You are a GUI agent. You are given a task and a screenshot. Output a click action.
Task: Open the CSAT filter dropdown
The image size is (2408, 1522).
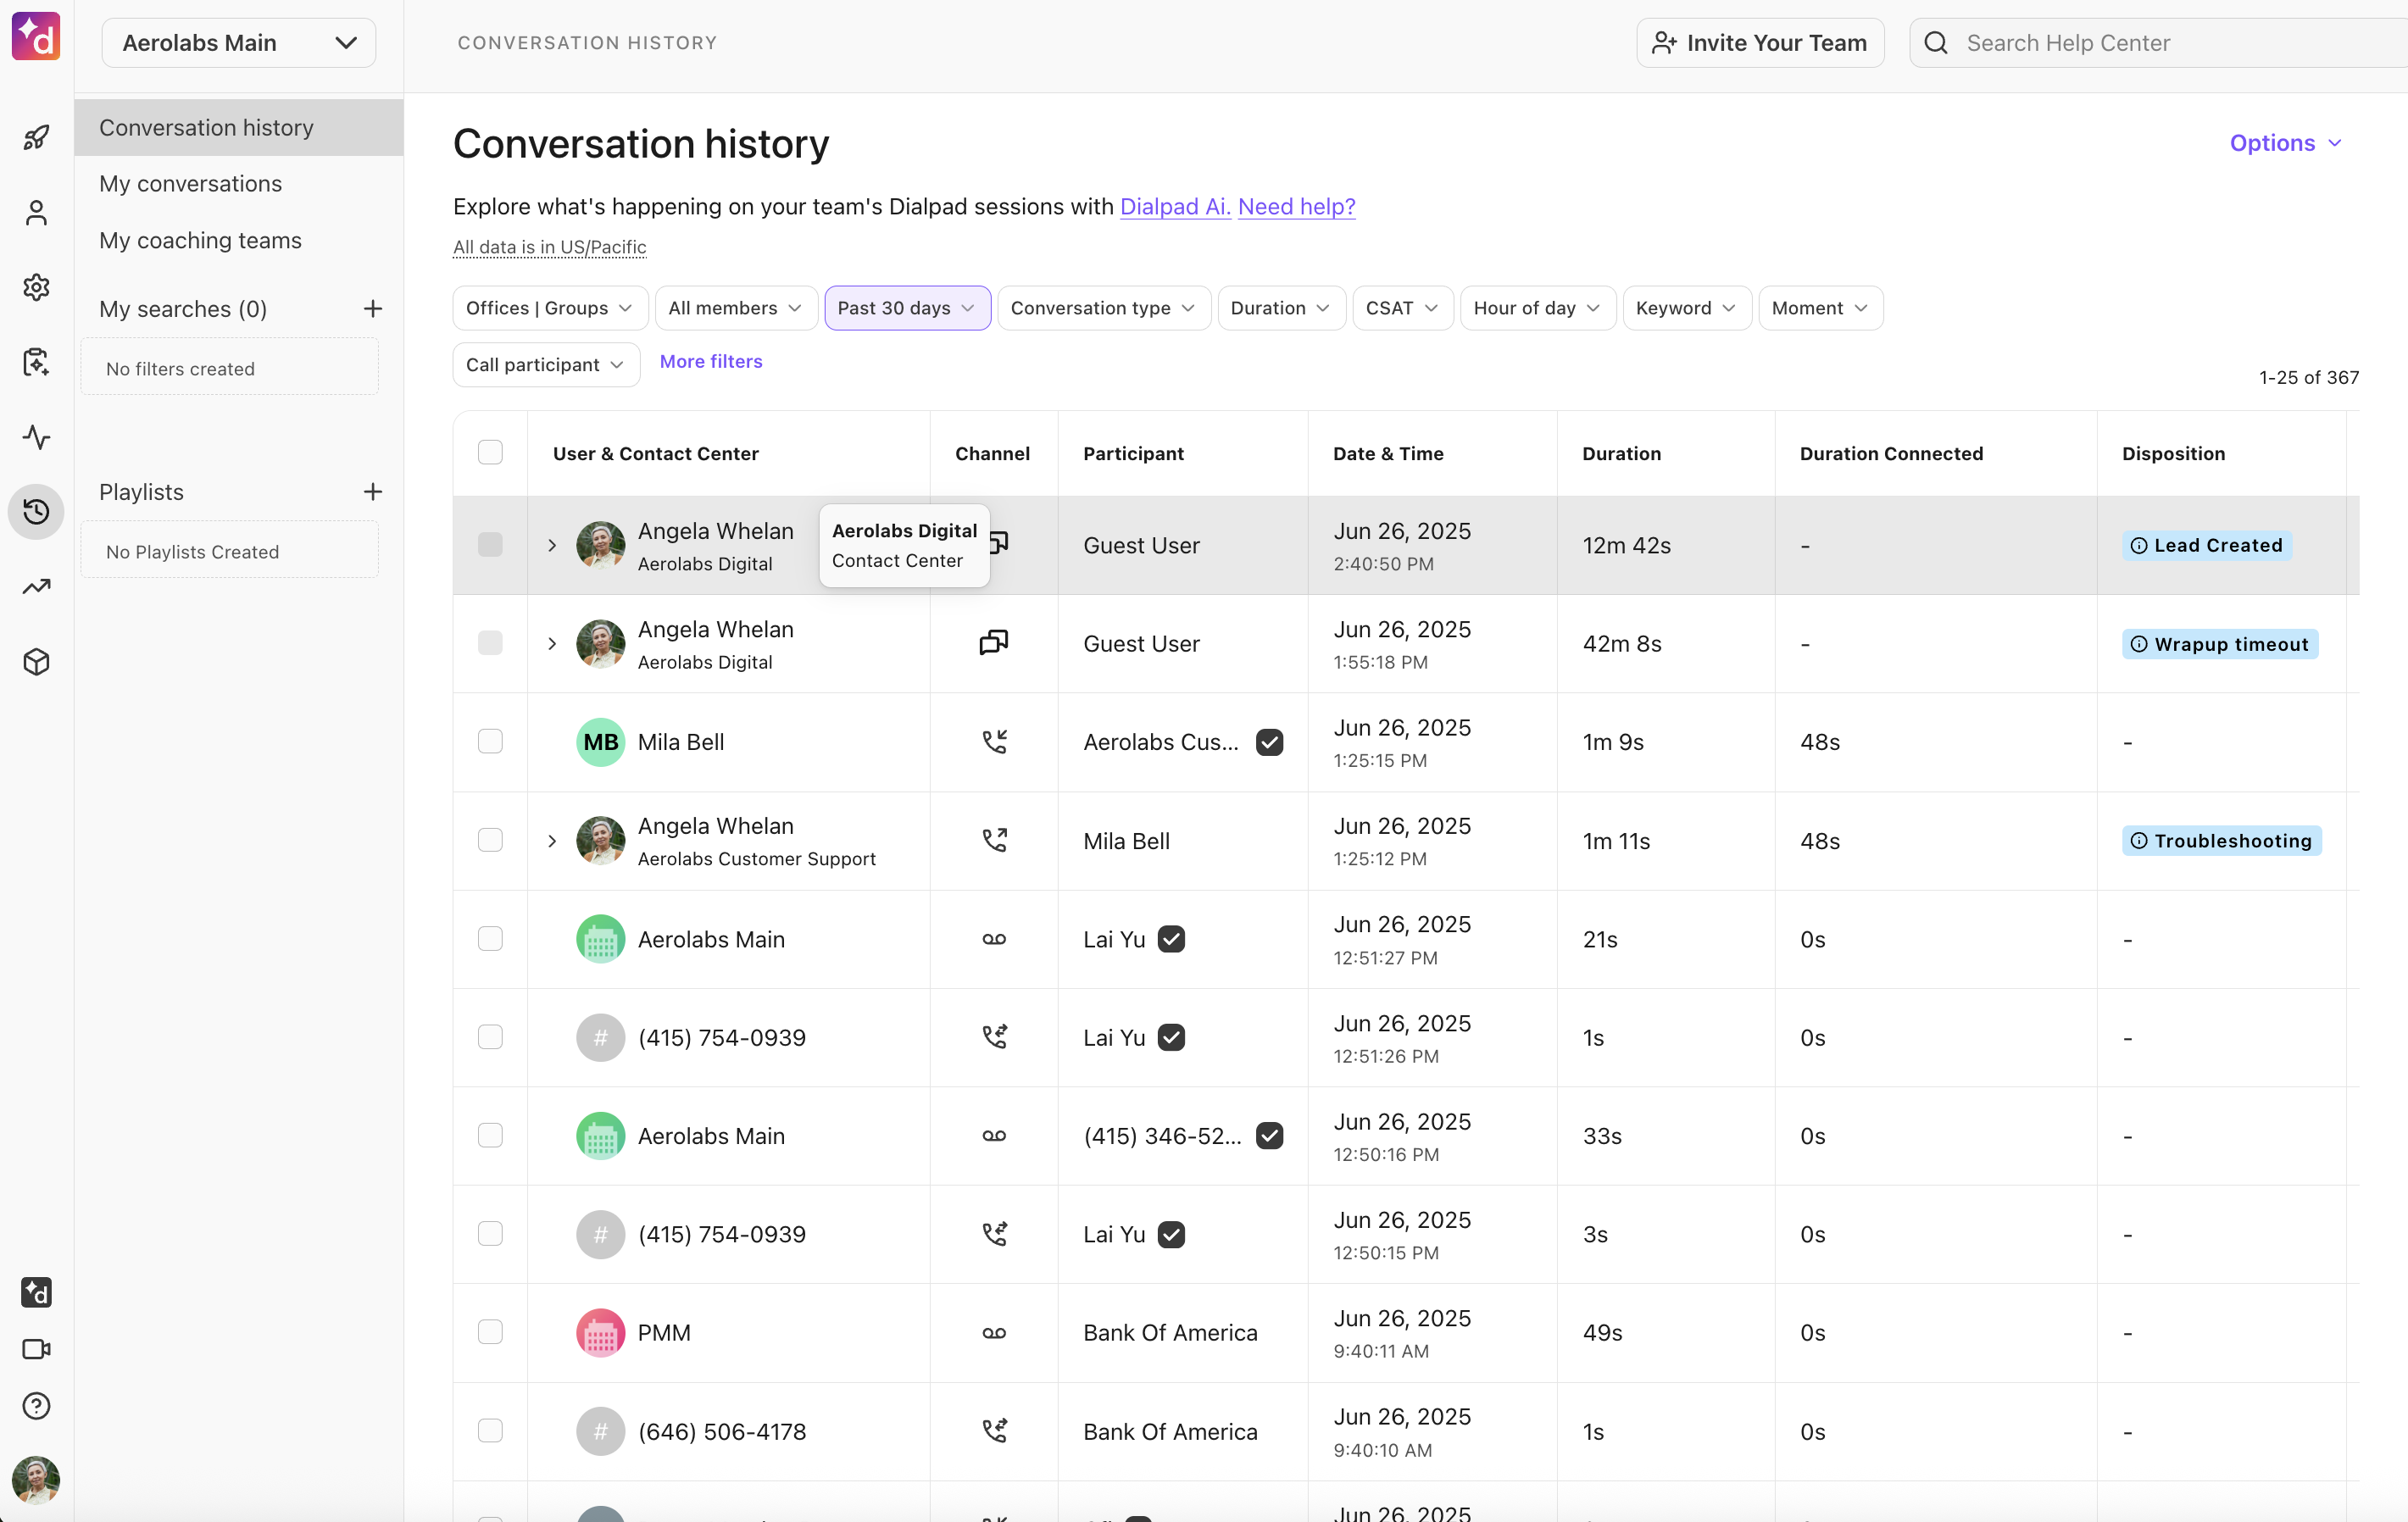[1402, 308]
